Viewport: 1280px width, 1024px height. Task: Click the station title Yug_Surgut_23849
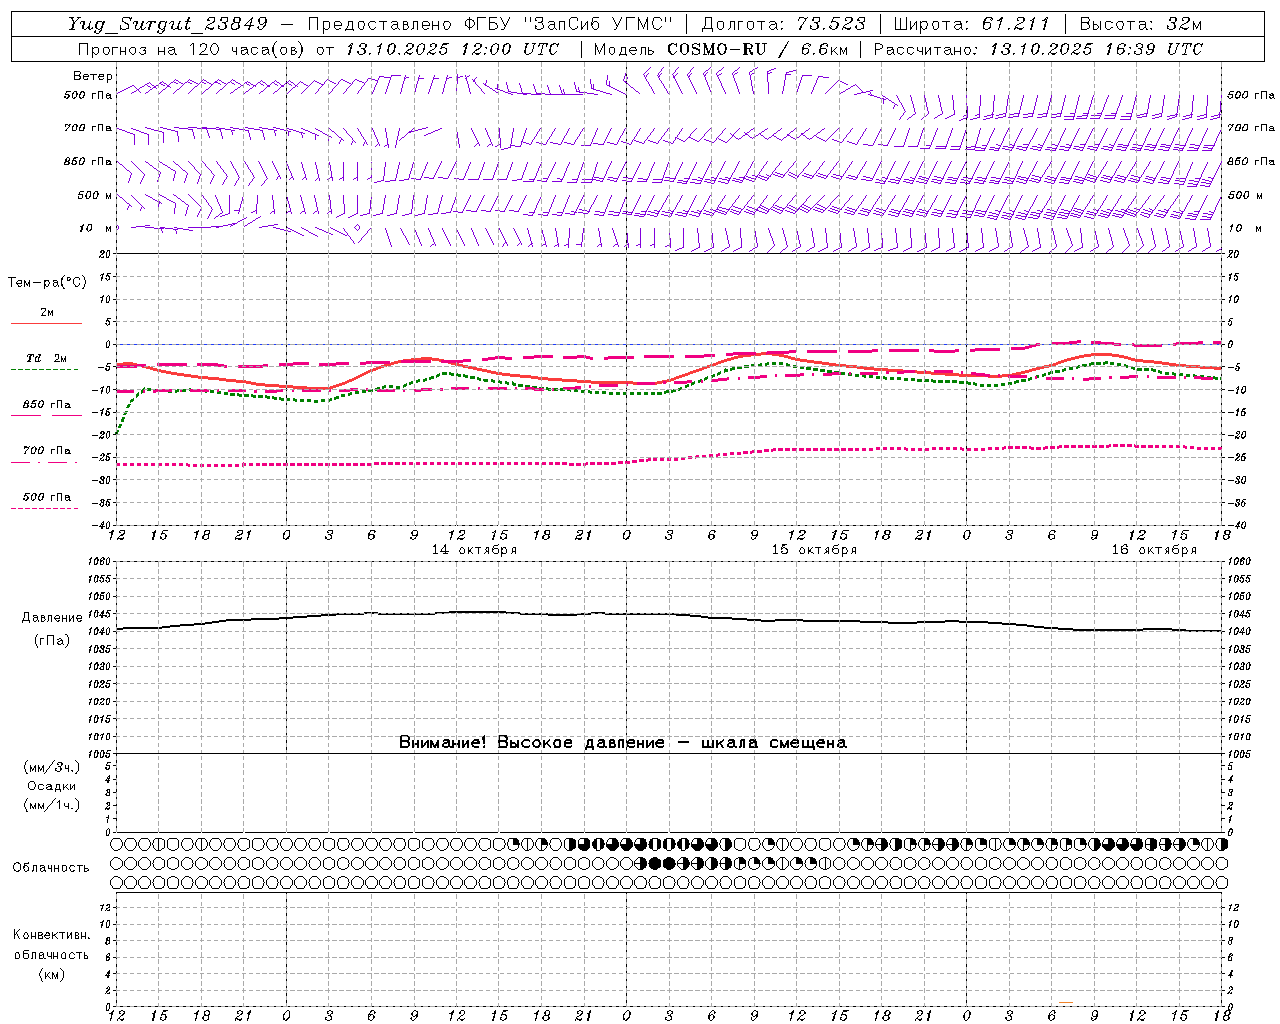coord(168,25)
